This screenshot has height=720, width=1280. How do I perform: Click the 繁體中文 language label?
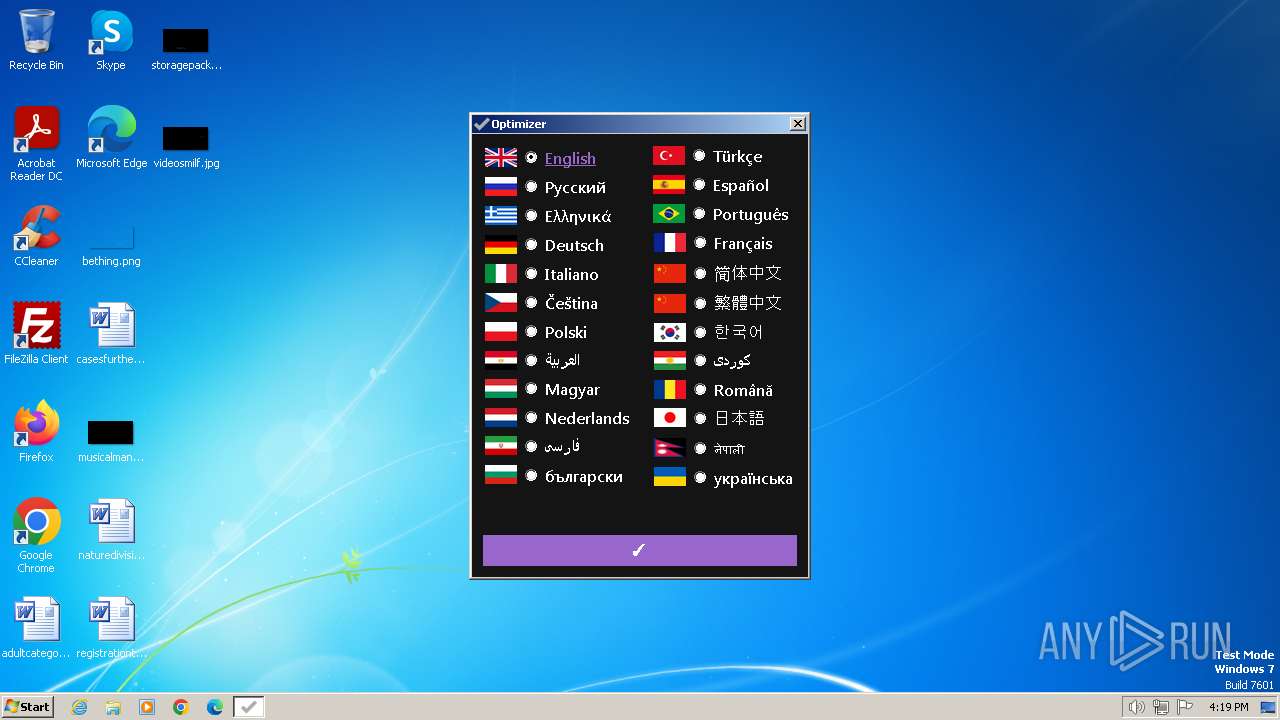pos(748,302)
